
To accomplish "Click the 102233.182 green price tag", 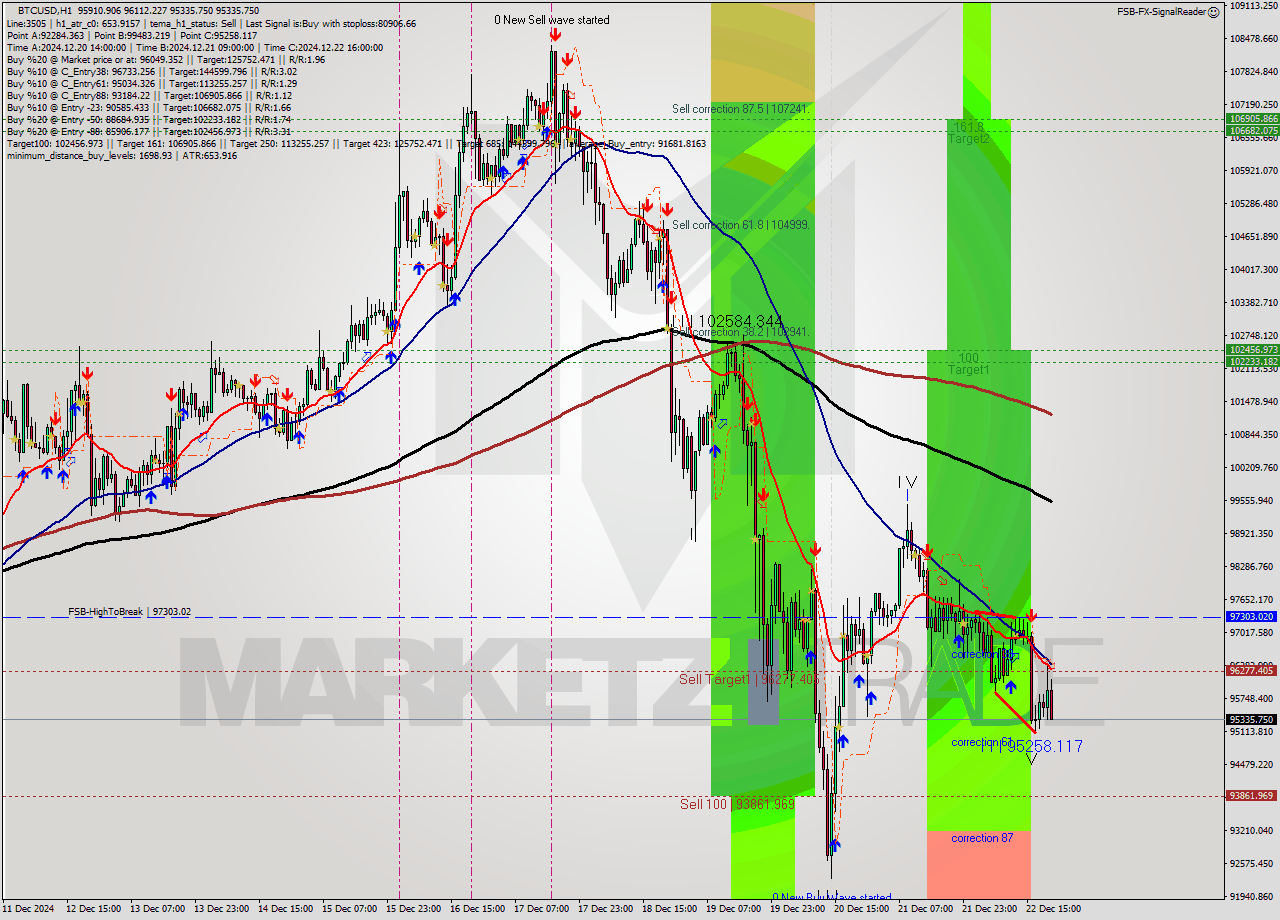I will (1252, 361).
